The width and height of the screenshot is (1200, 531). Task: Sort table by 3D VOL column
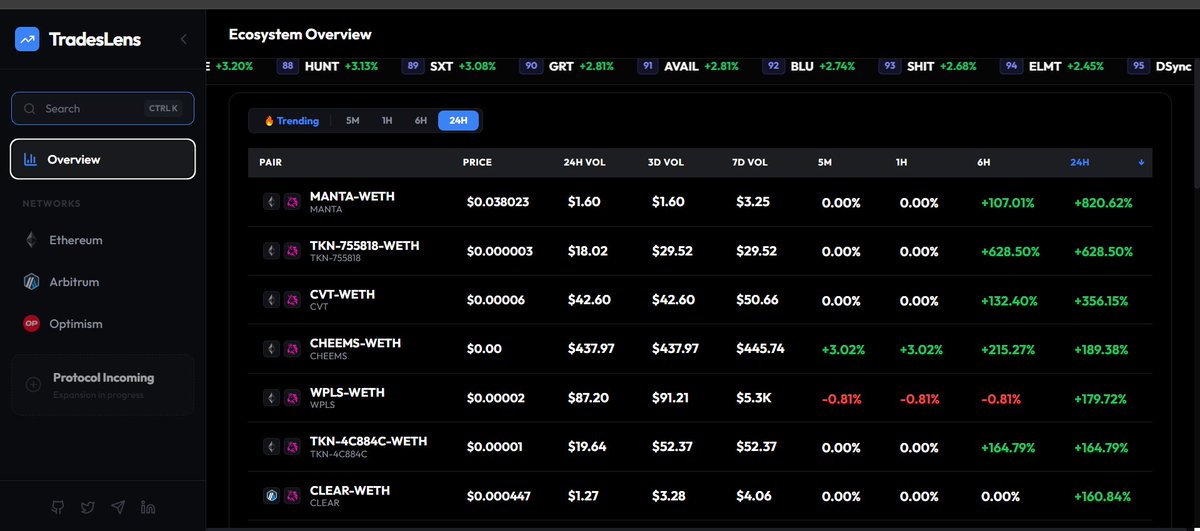point(668,162)
